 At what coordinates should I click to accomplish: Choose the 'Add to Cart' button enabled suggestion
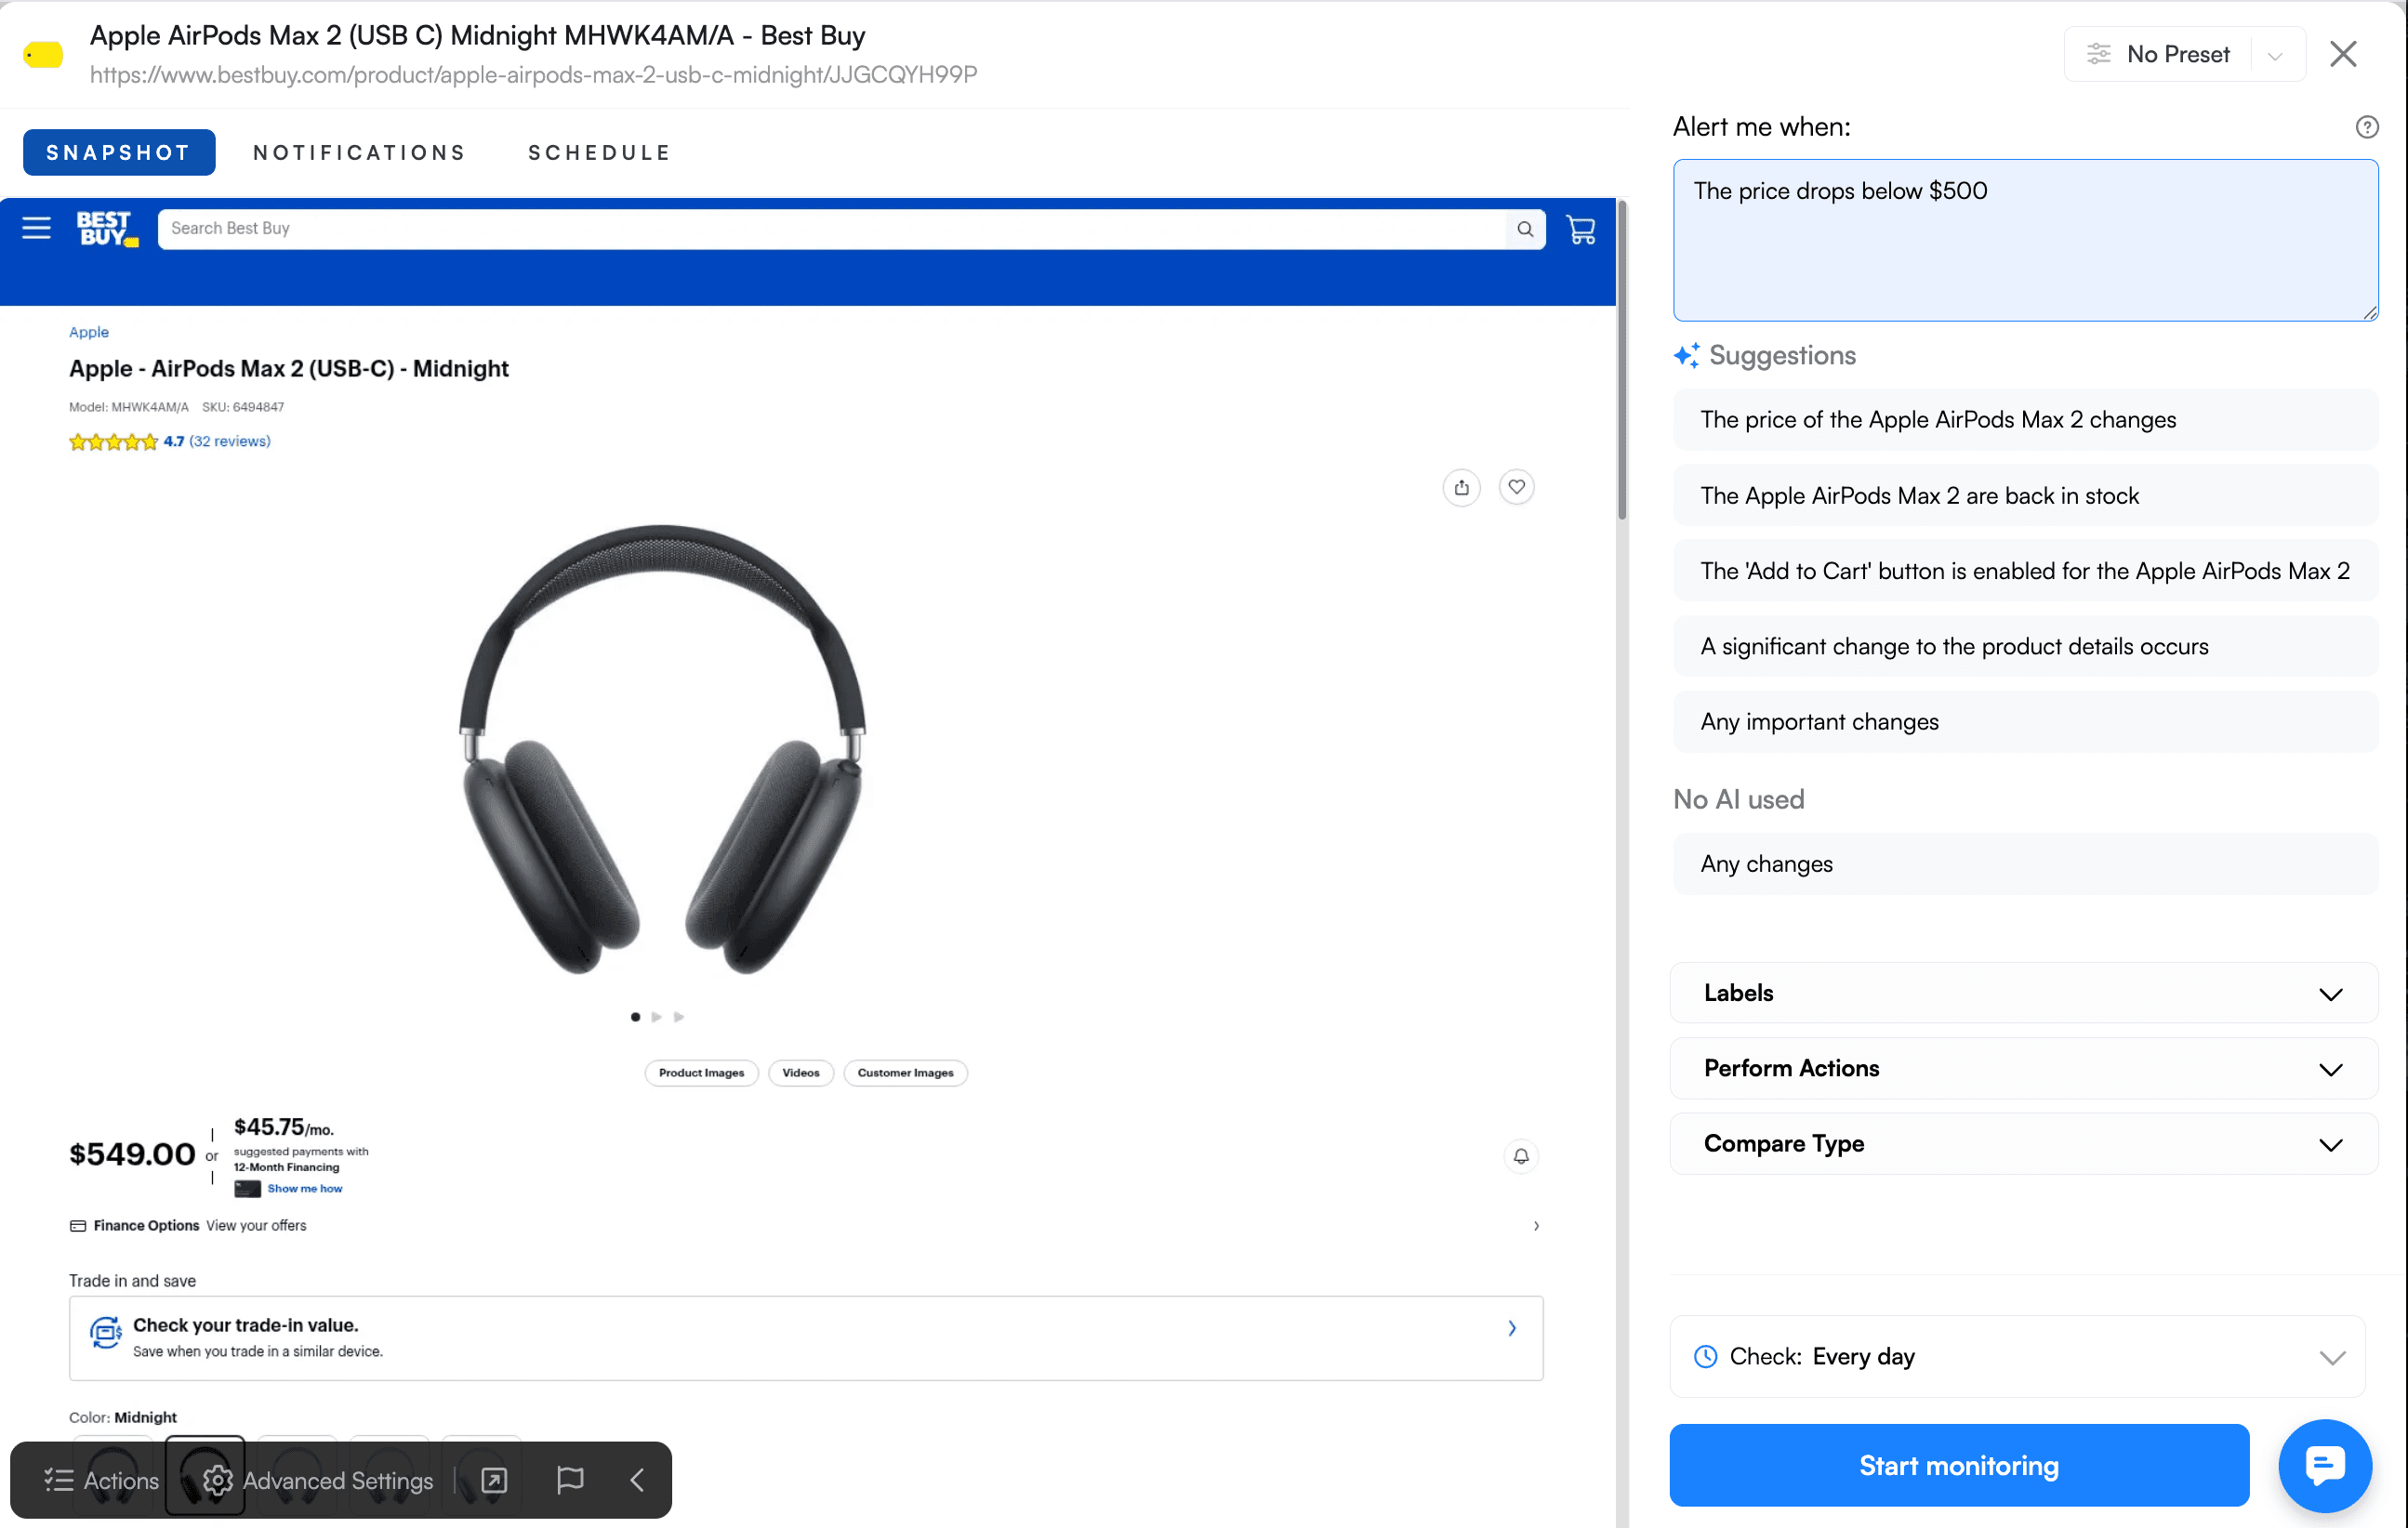point(2025,571)
